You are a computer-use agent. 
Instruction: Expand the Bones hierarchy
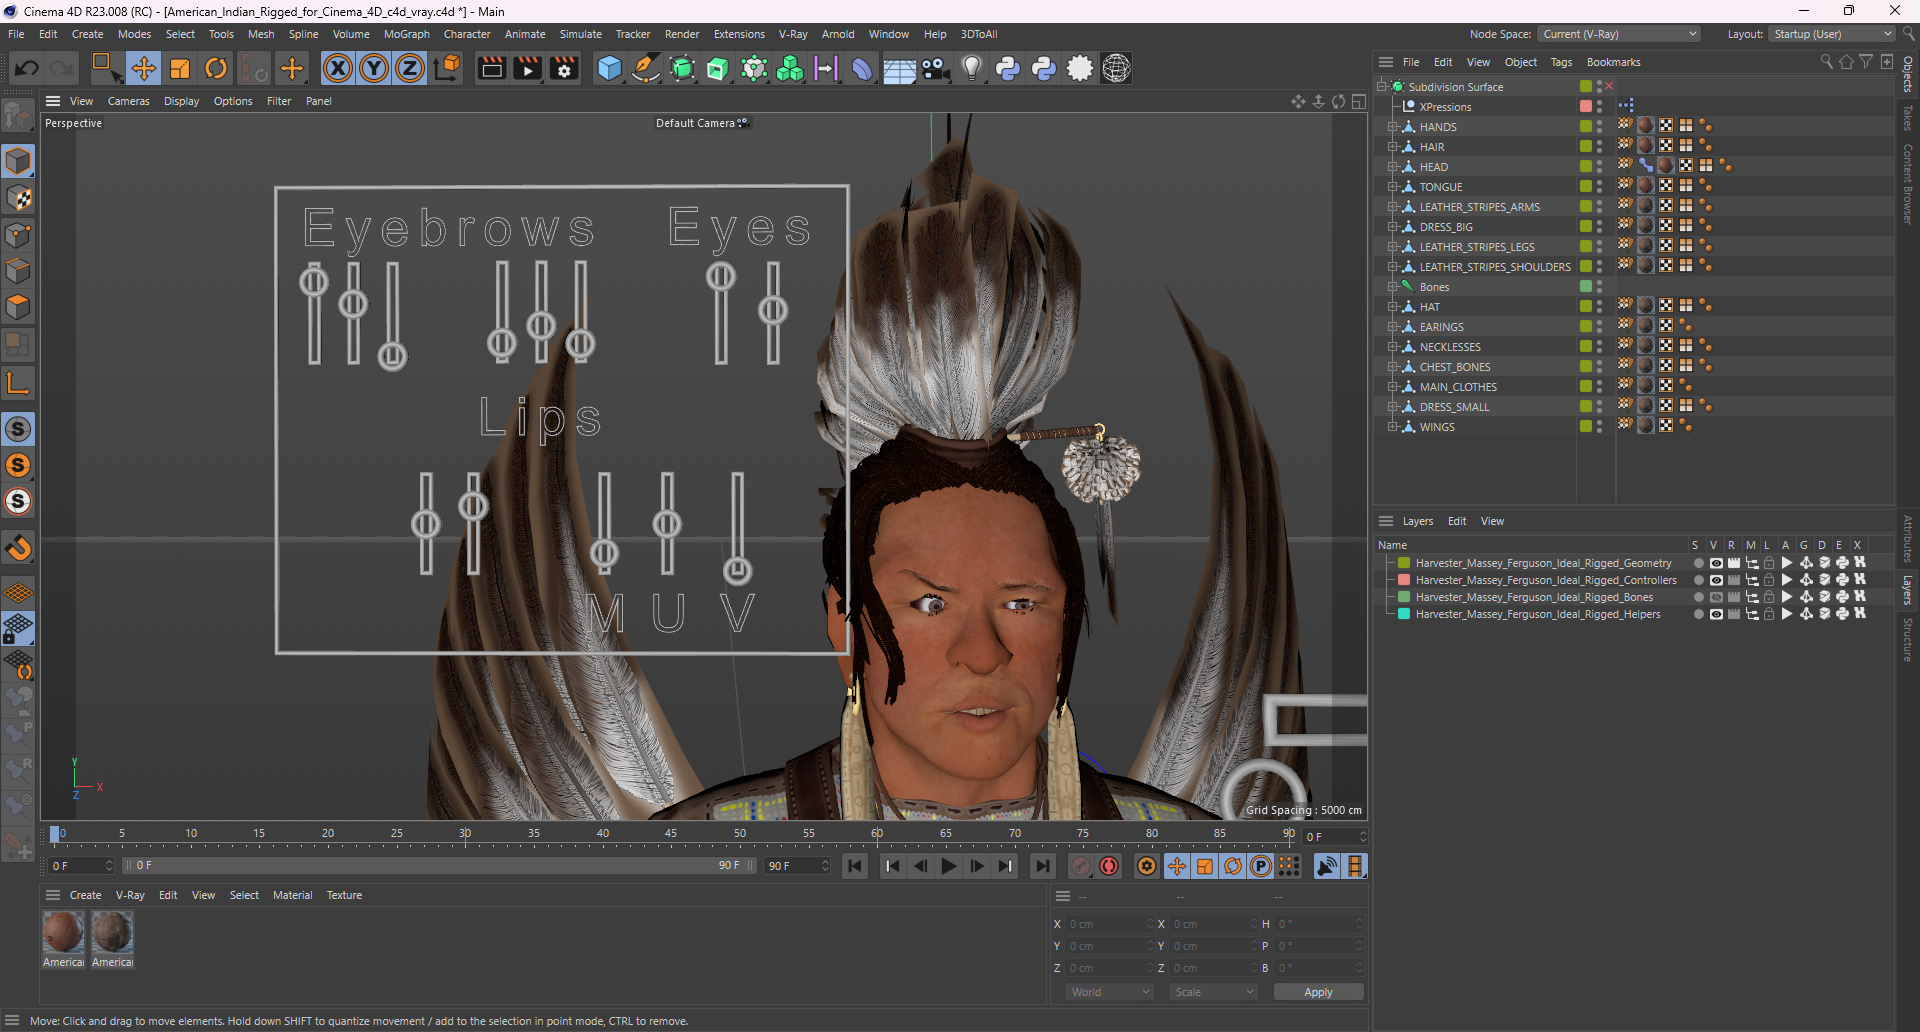coord(1391,287)
